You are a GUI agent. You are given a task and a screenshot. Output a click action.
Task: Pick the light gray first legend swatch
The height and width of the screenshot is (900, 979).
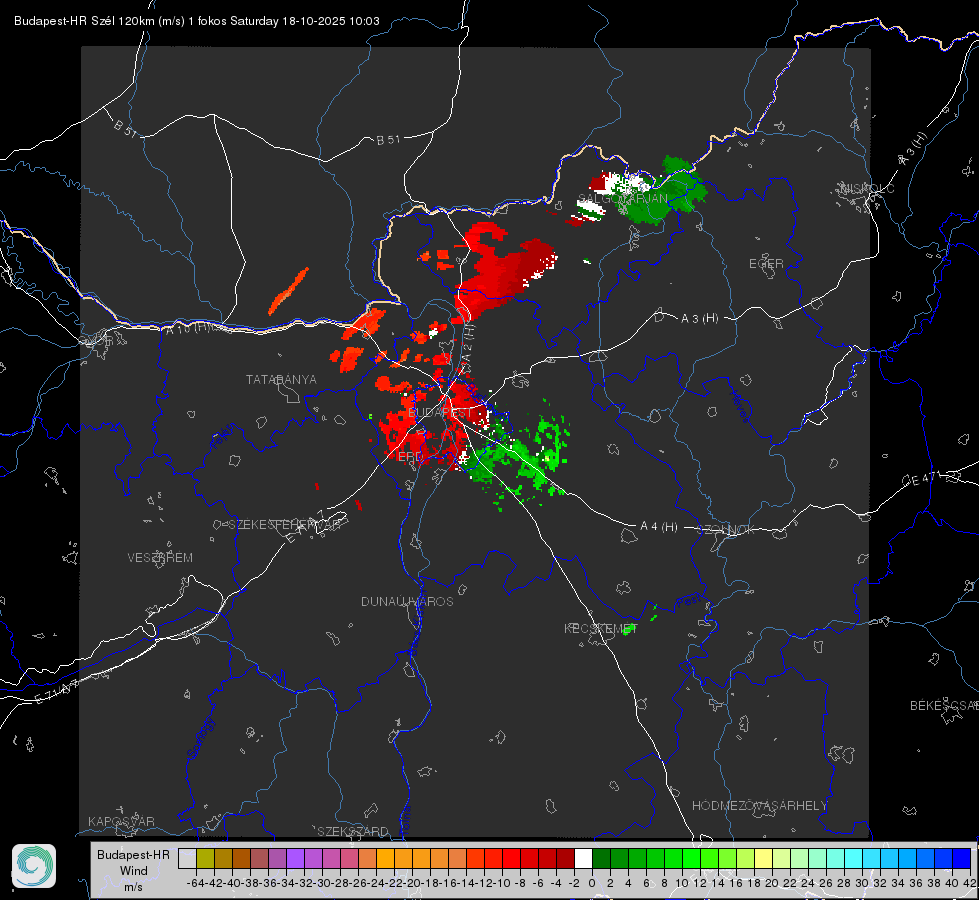click(x=187, y=858)
